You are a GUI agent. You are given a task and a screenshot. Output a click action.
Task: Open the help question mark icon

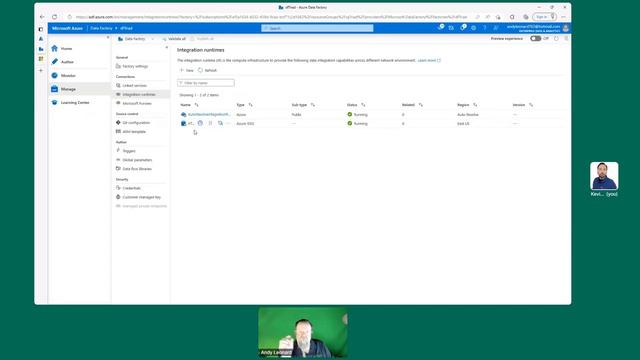click(x=484, y=28)
